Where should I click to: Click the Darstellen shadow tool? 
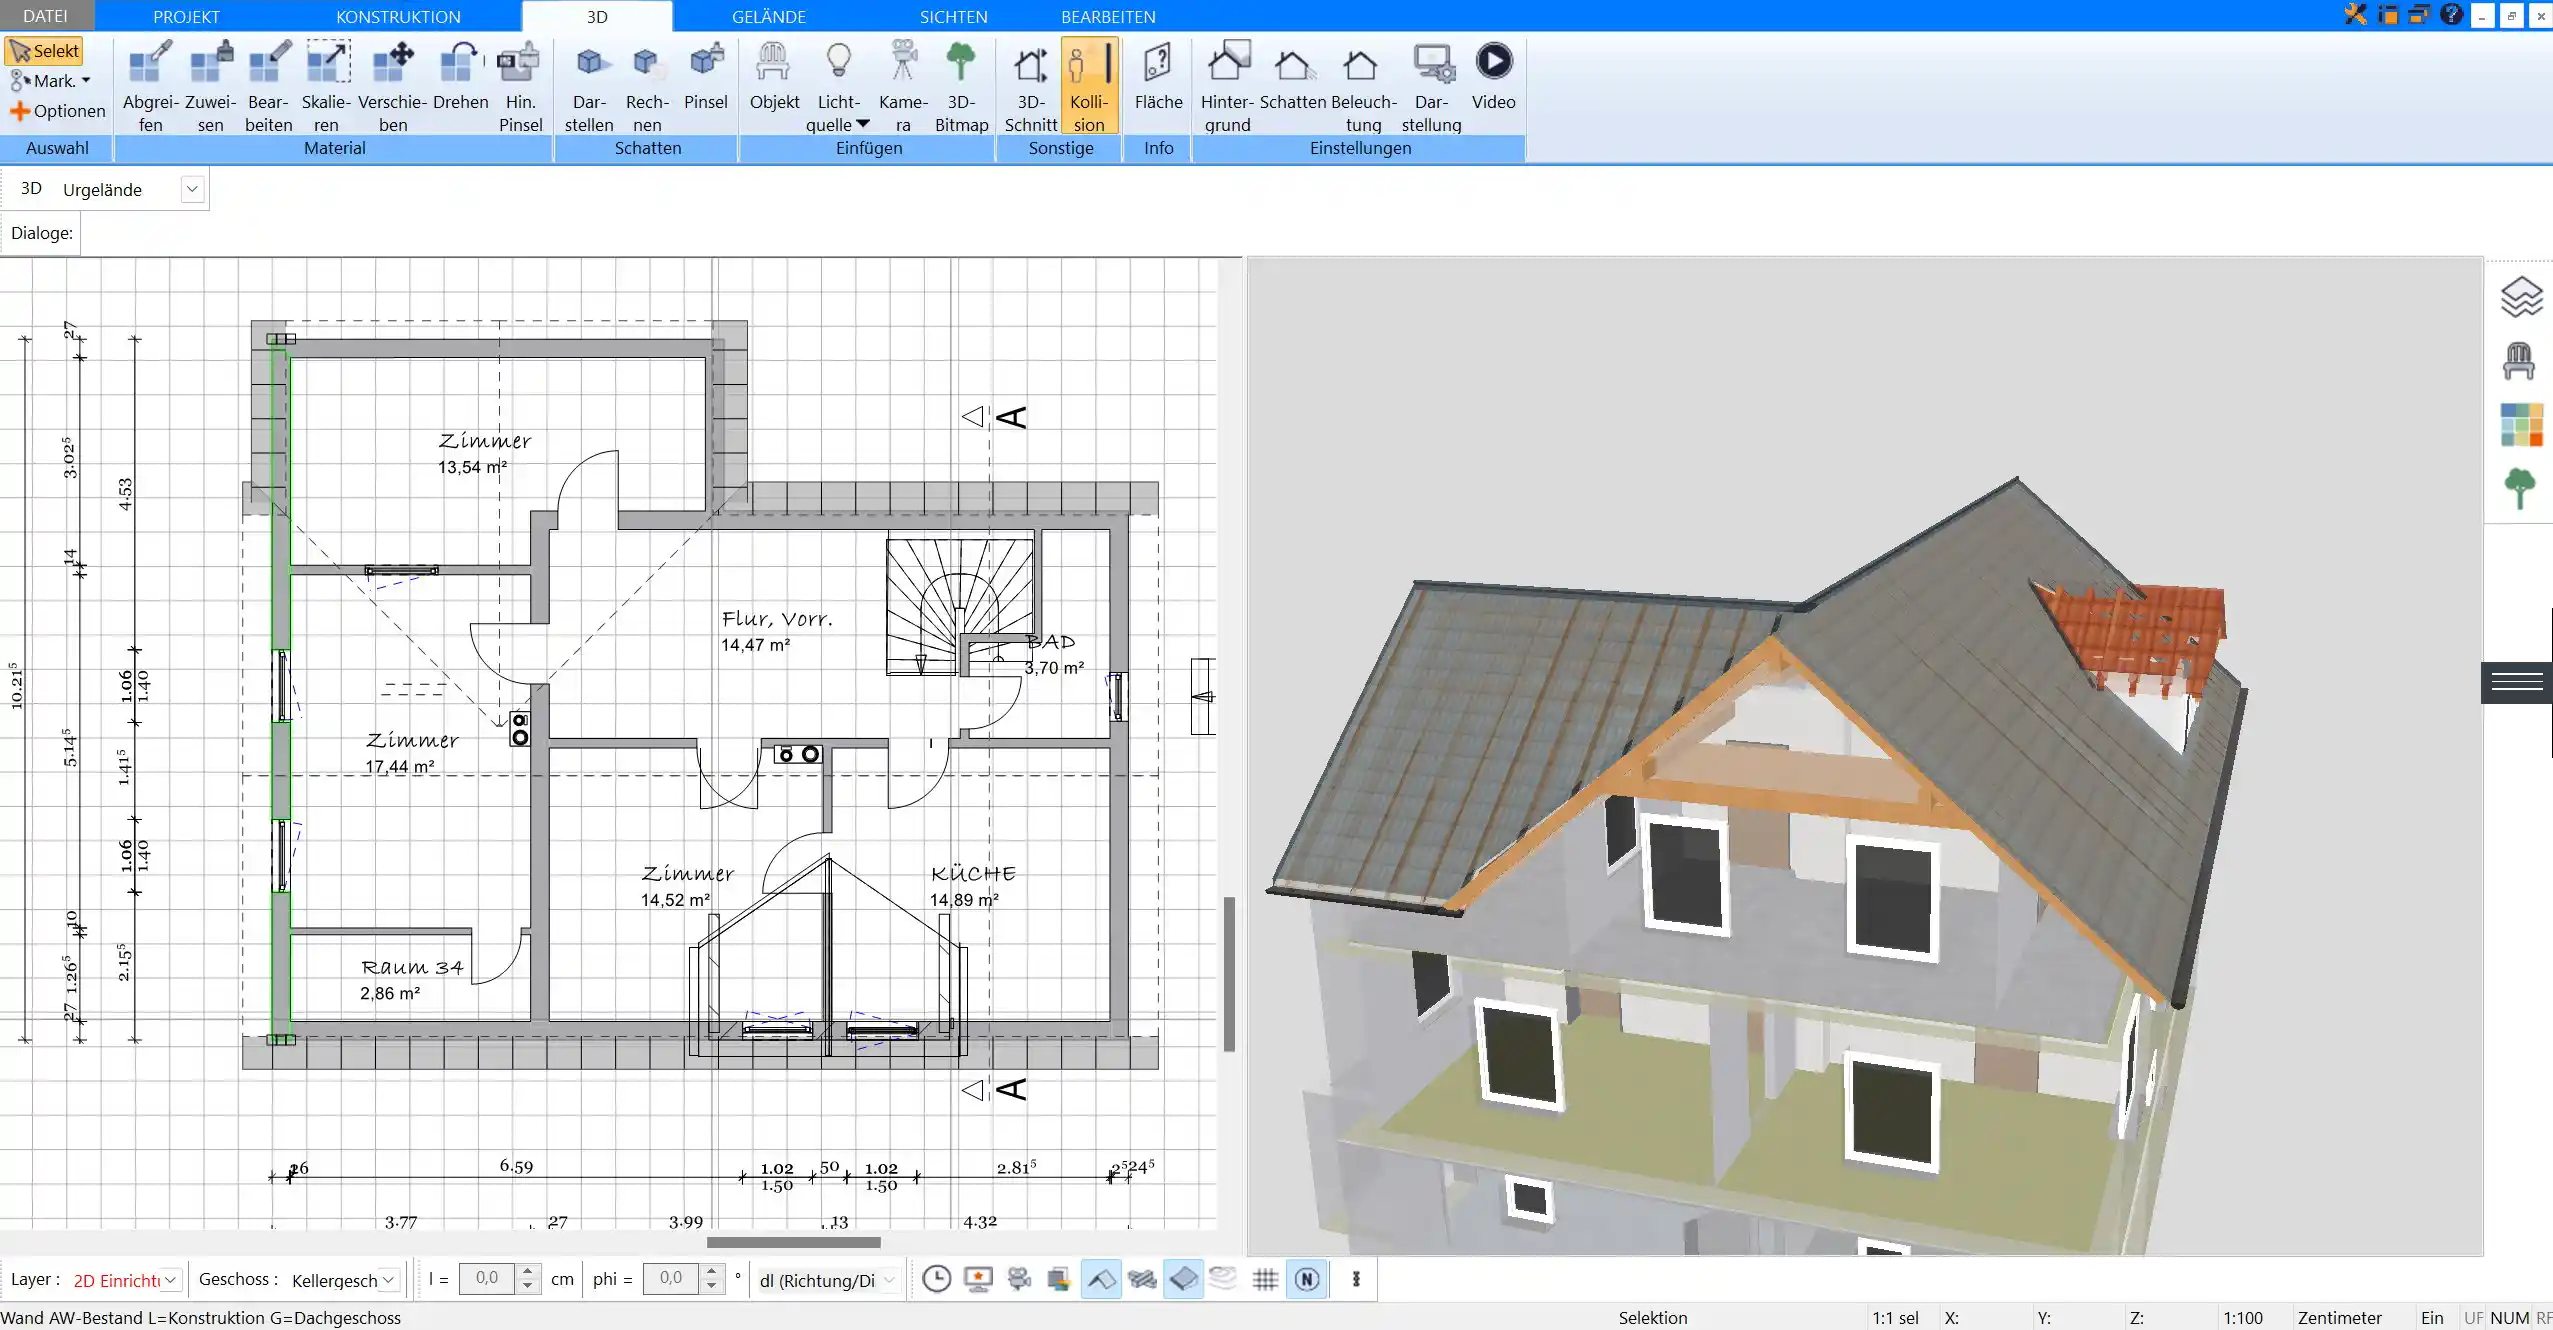tap(589, 87)
